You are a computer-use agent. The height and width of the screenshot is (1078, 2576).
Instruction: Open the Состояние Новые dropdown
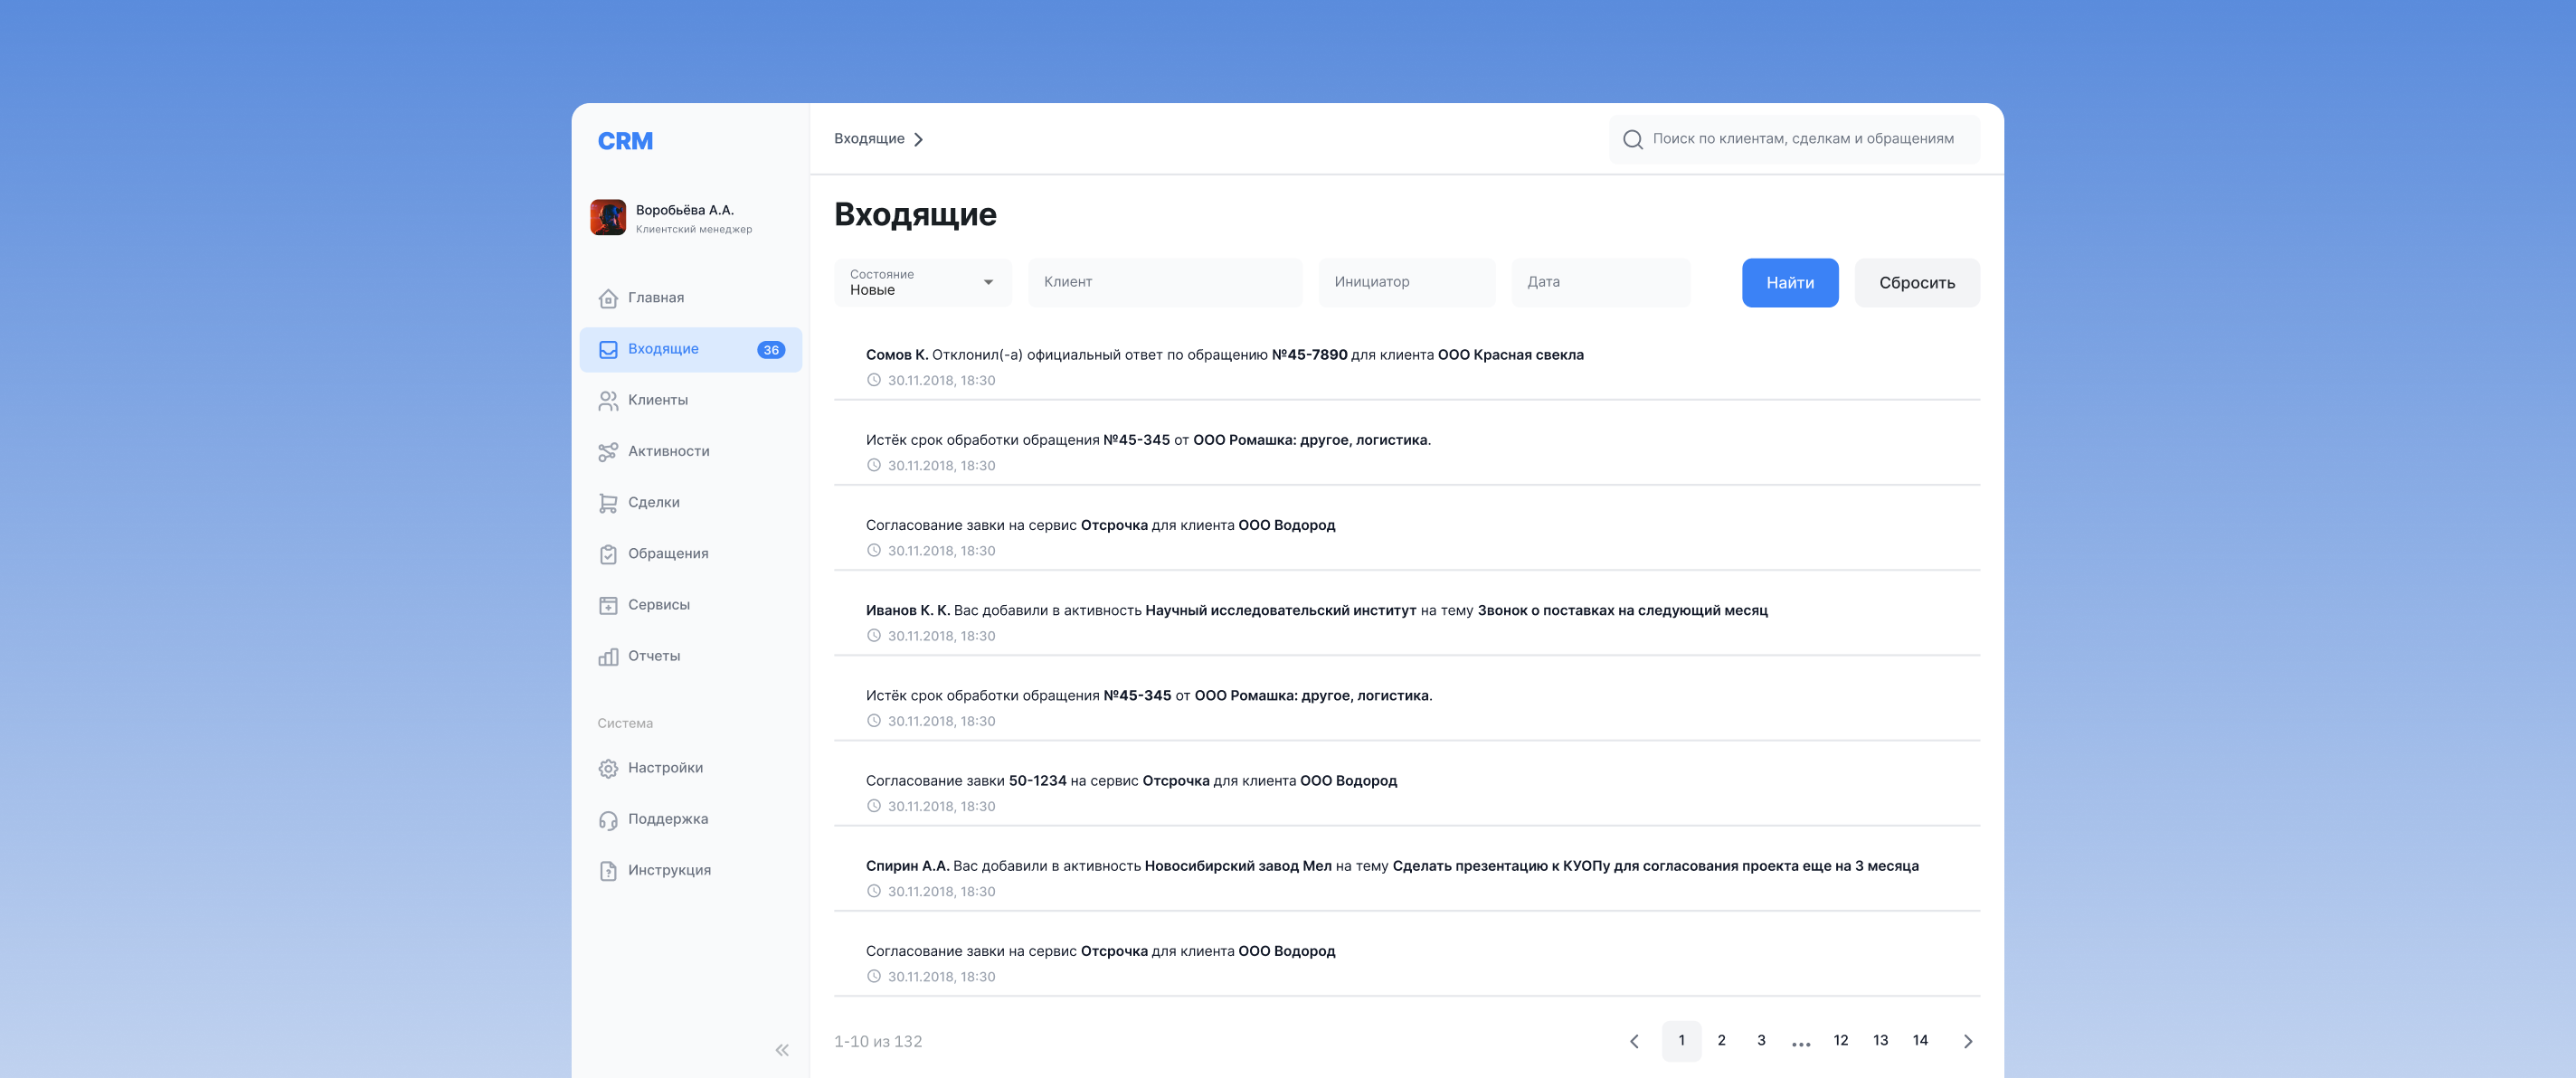pos(923,282)
